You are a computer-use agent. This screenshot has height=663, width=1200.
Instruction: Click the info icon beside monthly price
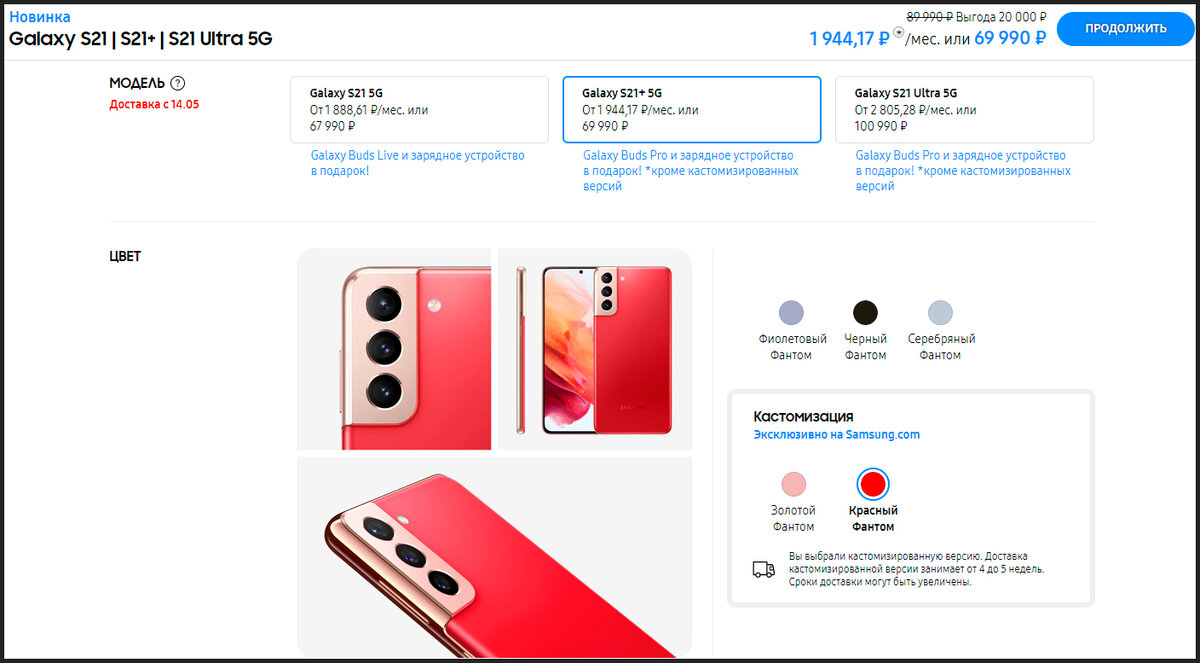pos(898,32)
